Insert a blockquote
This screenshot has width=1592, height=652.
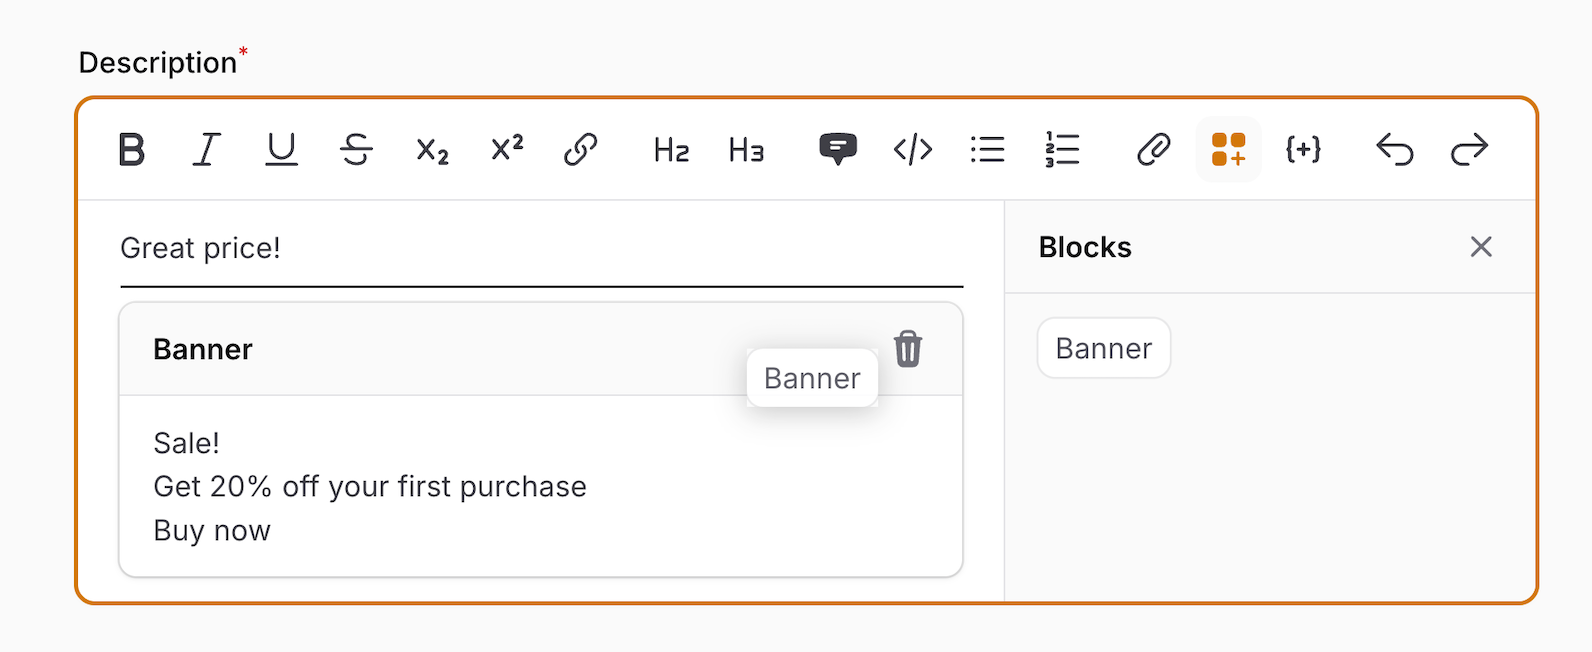(837, 150)
